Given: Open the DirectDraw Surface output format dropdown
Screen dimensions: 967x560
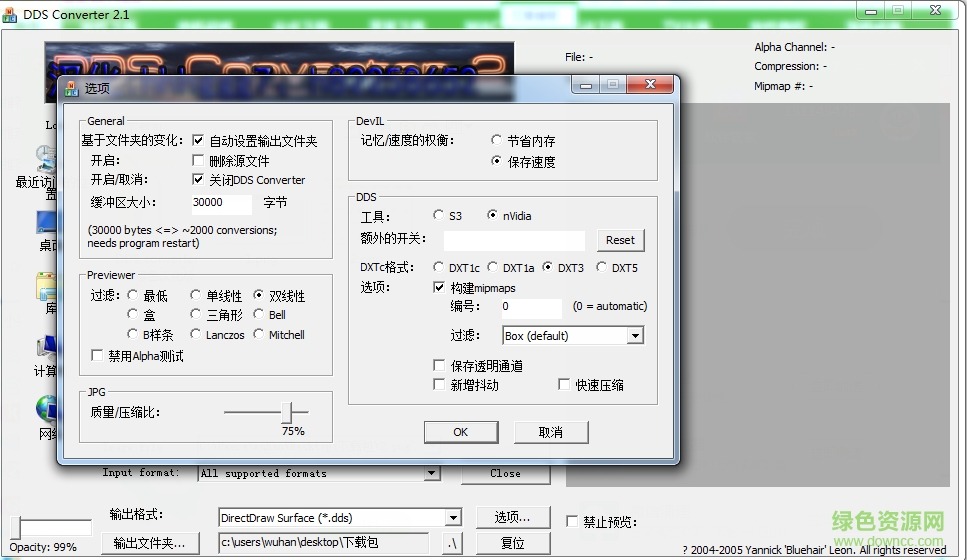Looking at the screenshot, I should click(453, 518).
